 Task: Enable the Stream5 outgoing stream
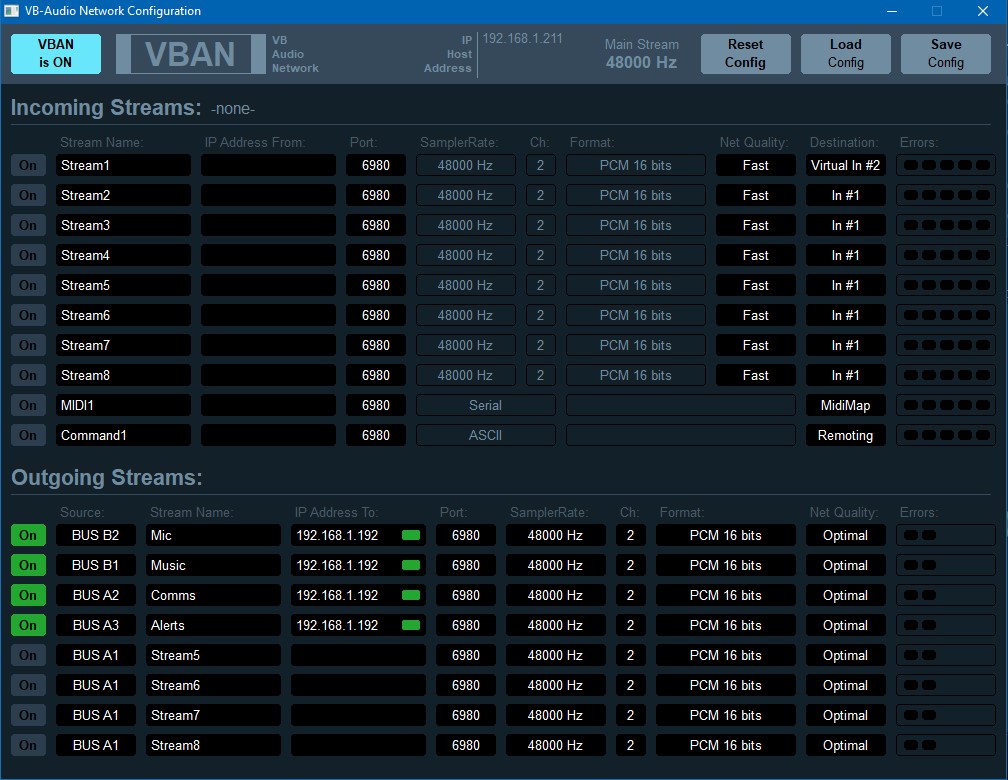pos(27,655)
